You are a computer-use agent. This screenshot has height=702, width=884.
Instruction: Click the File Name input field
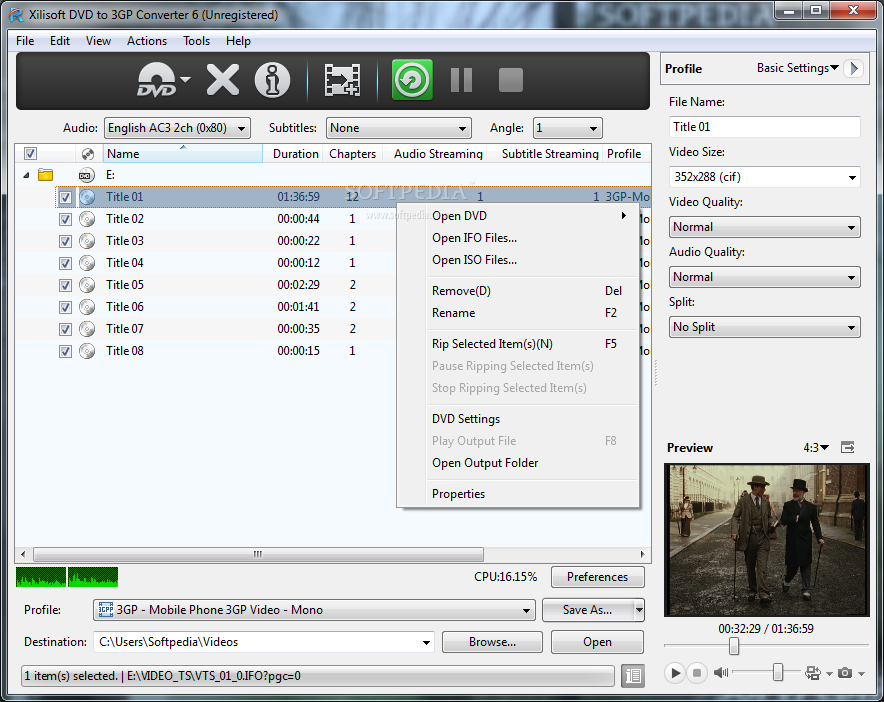click(x=764, y=127)
